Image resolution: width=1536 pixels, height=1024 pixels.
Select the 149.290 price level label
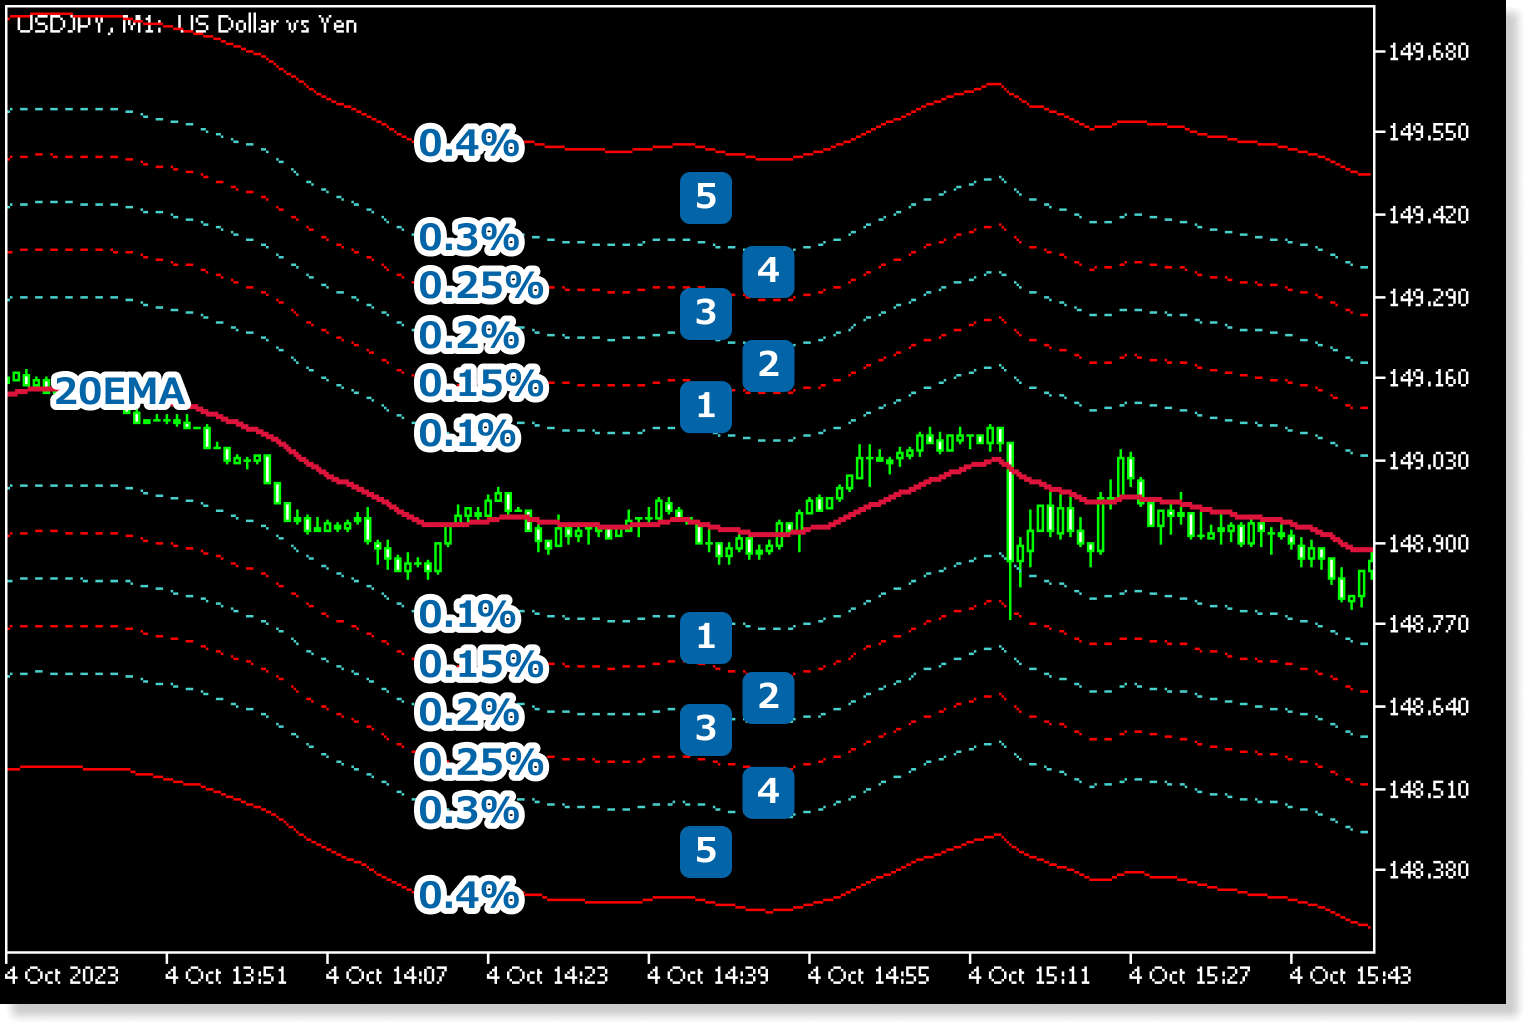coord(1428,298)
